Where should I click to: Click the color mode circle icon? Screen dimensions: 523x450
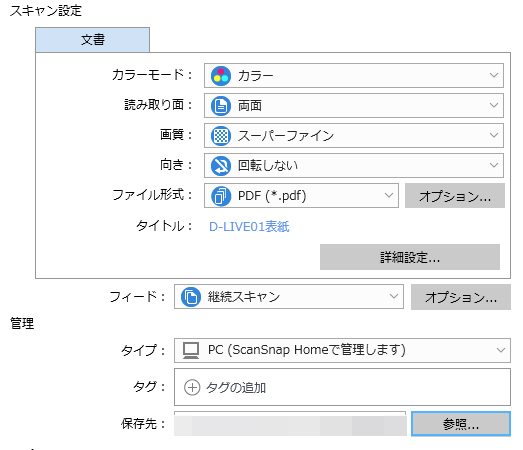point(221,76)
